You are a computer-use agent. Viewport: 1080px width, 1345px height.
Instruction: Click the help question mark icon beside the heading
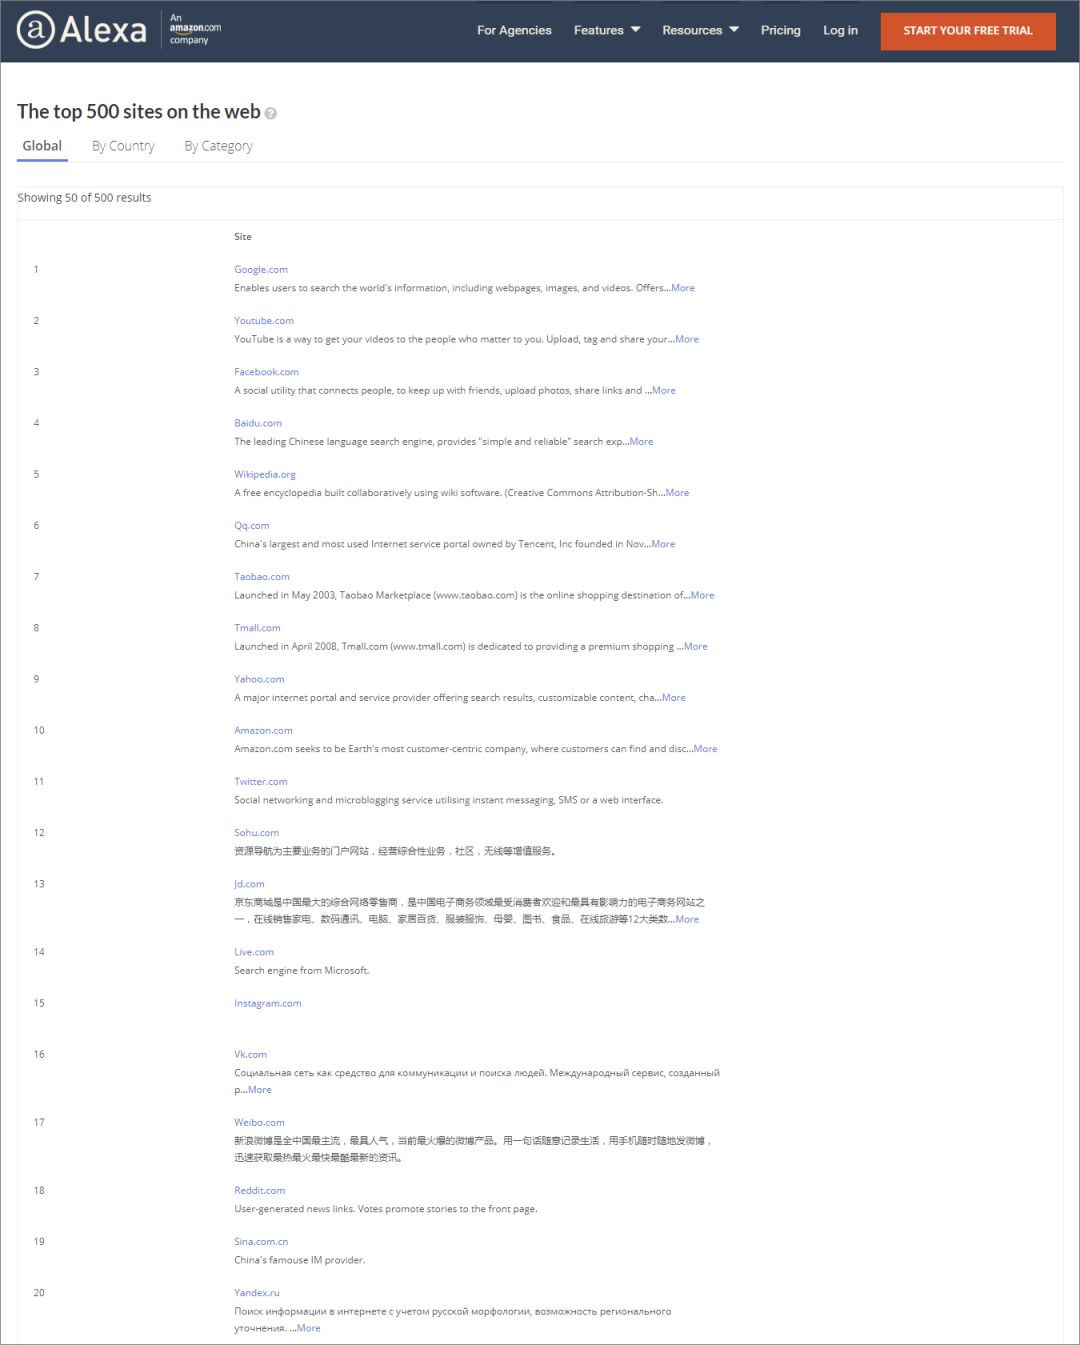tap(271, 113)
